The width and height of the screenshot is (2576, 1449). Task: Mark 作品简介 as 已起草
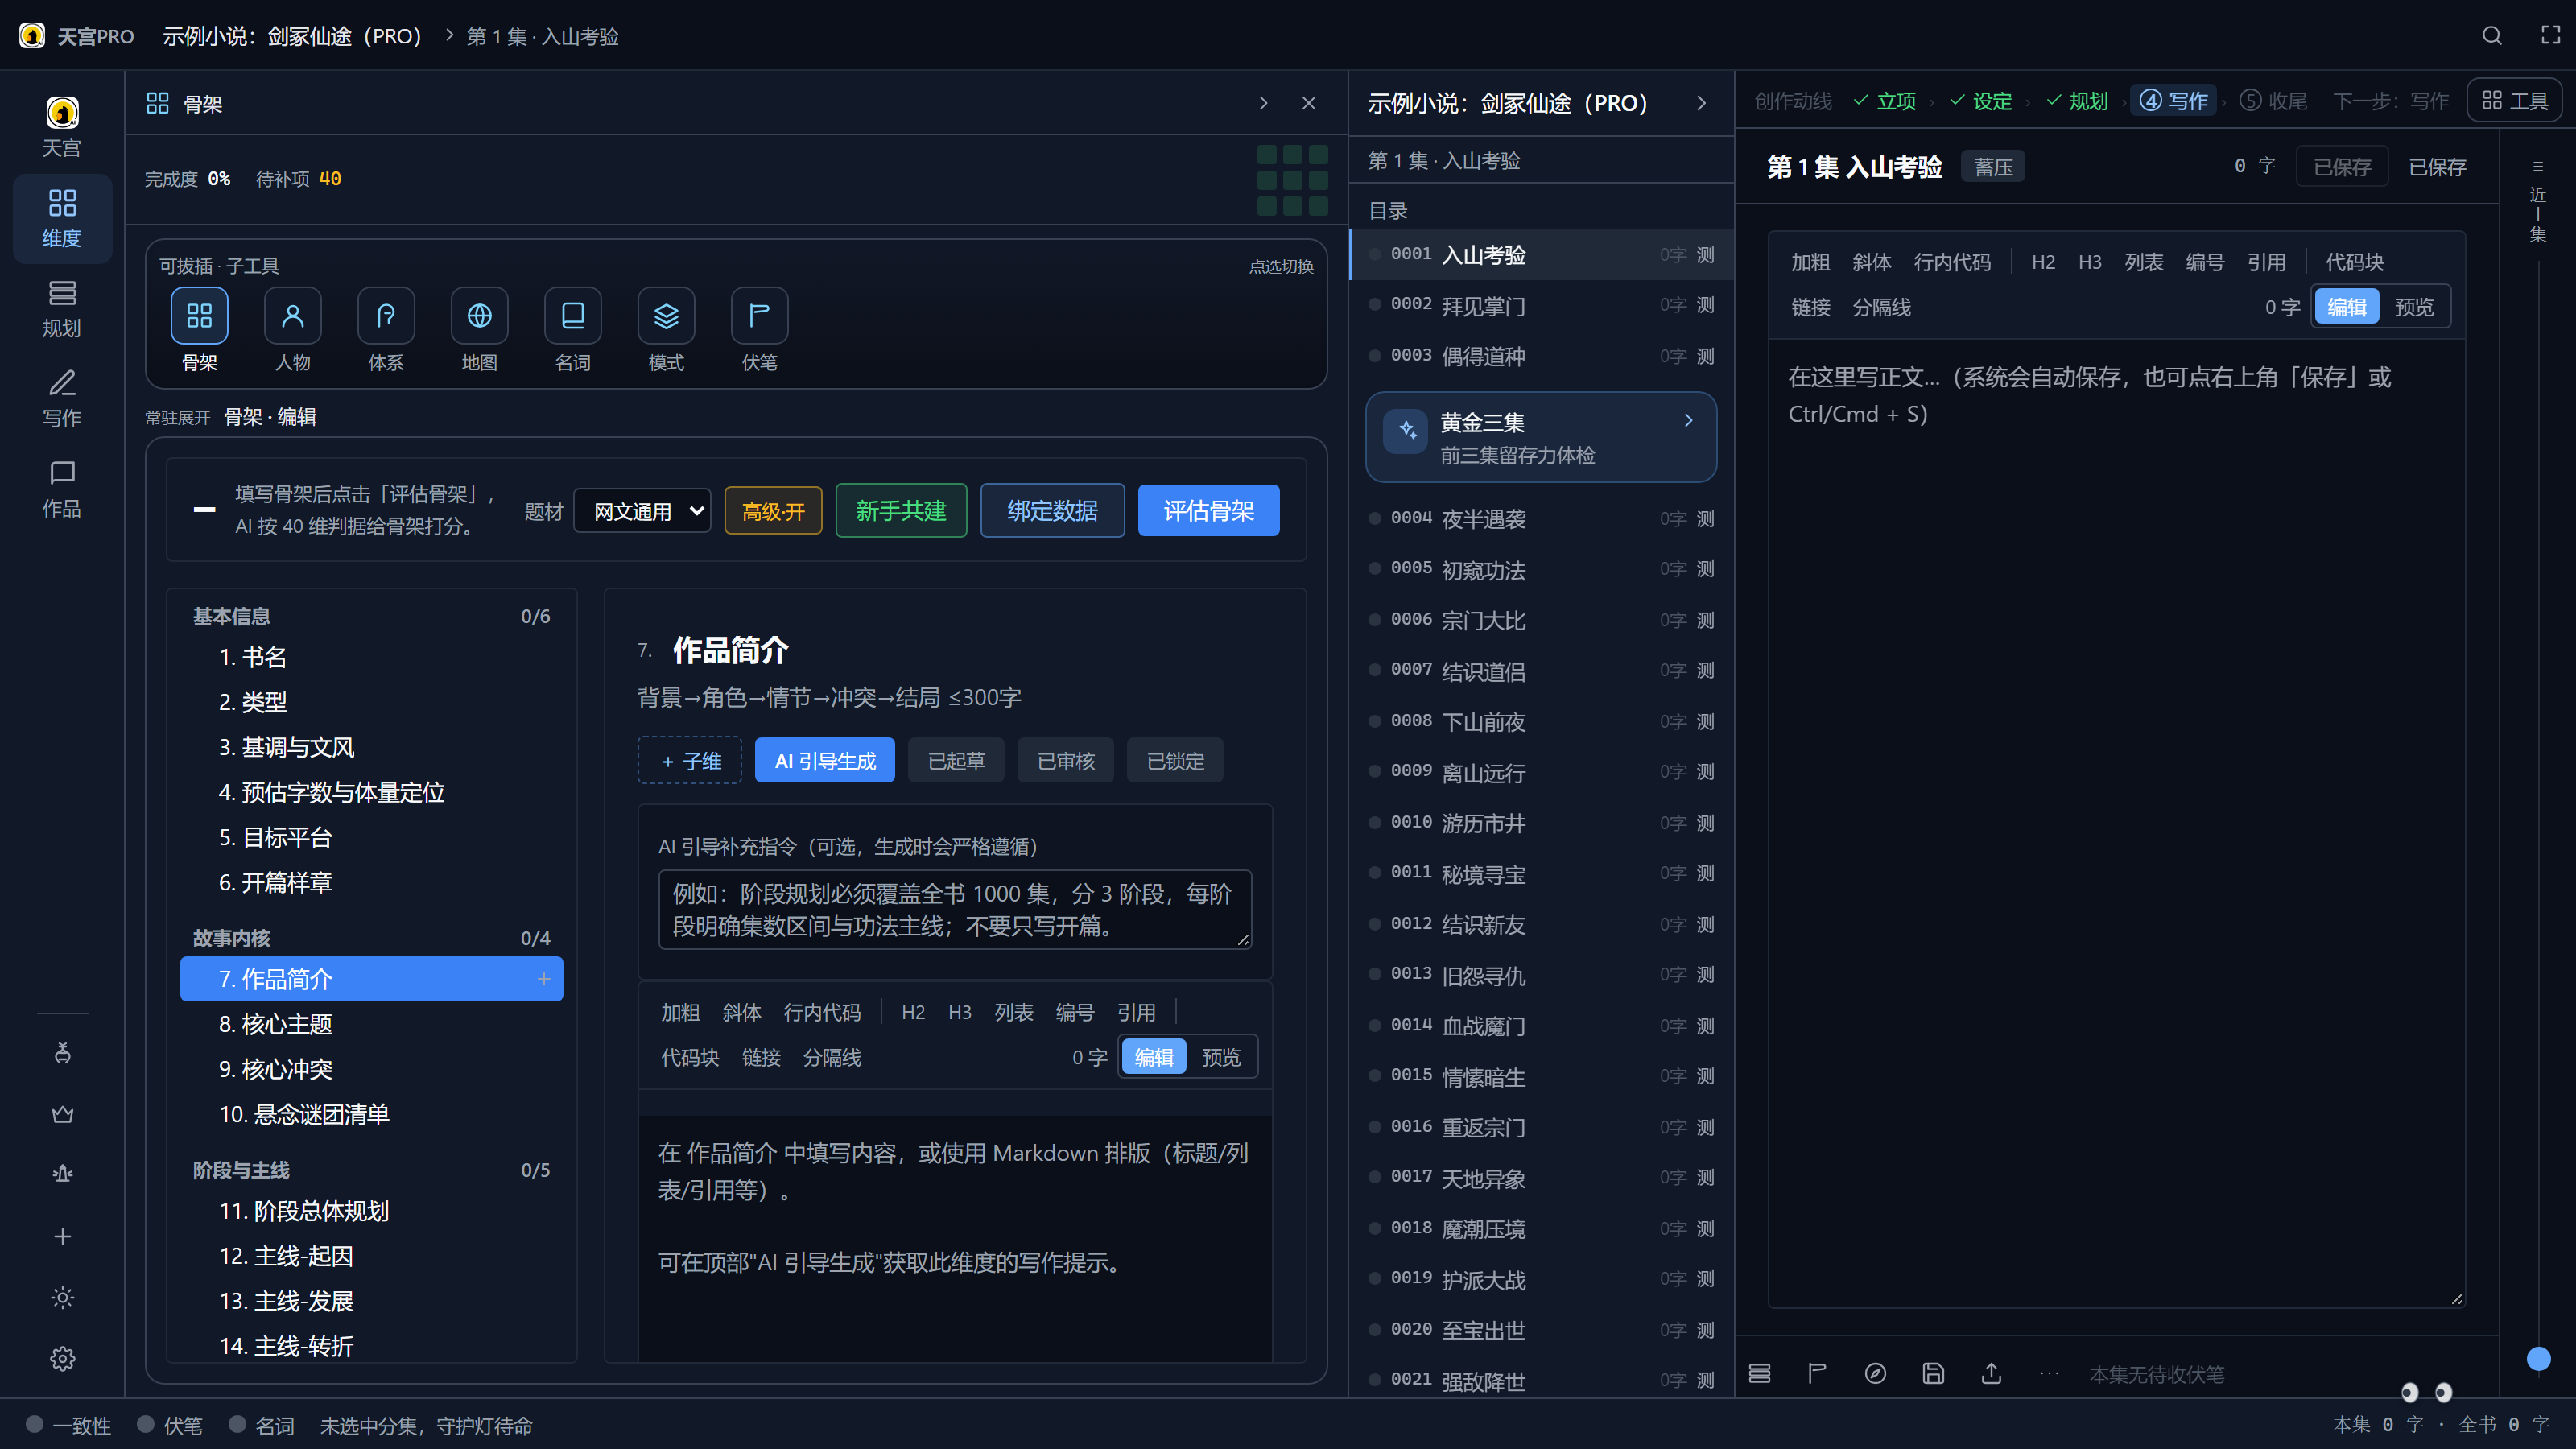pos(956,761)
